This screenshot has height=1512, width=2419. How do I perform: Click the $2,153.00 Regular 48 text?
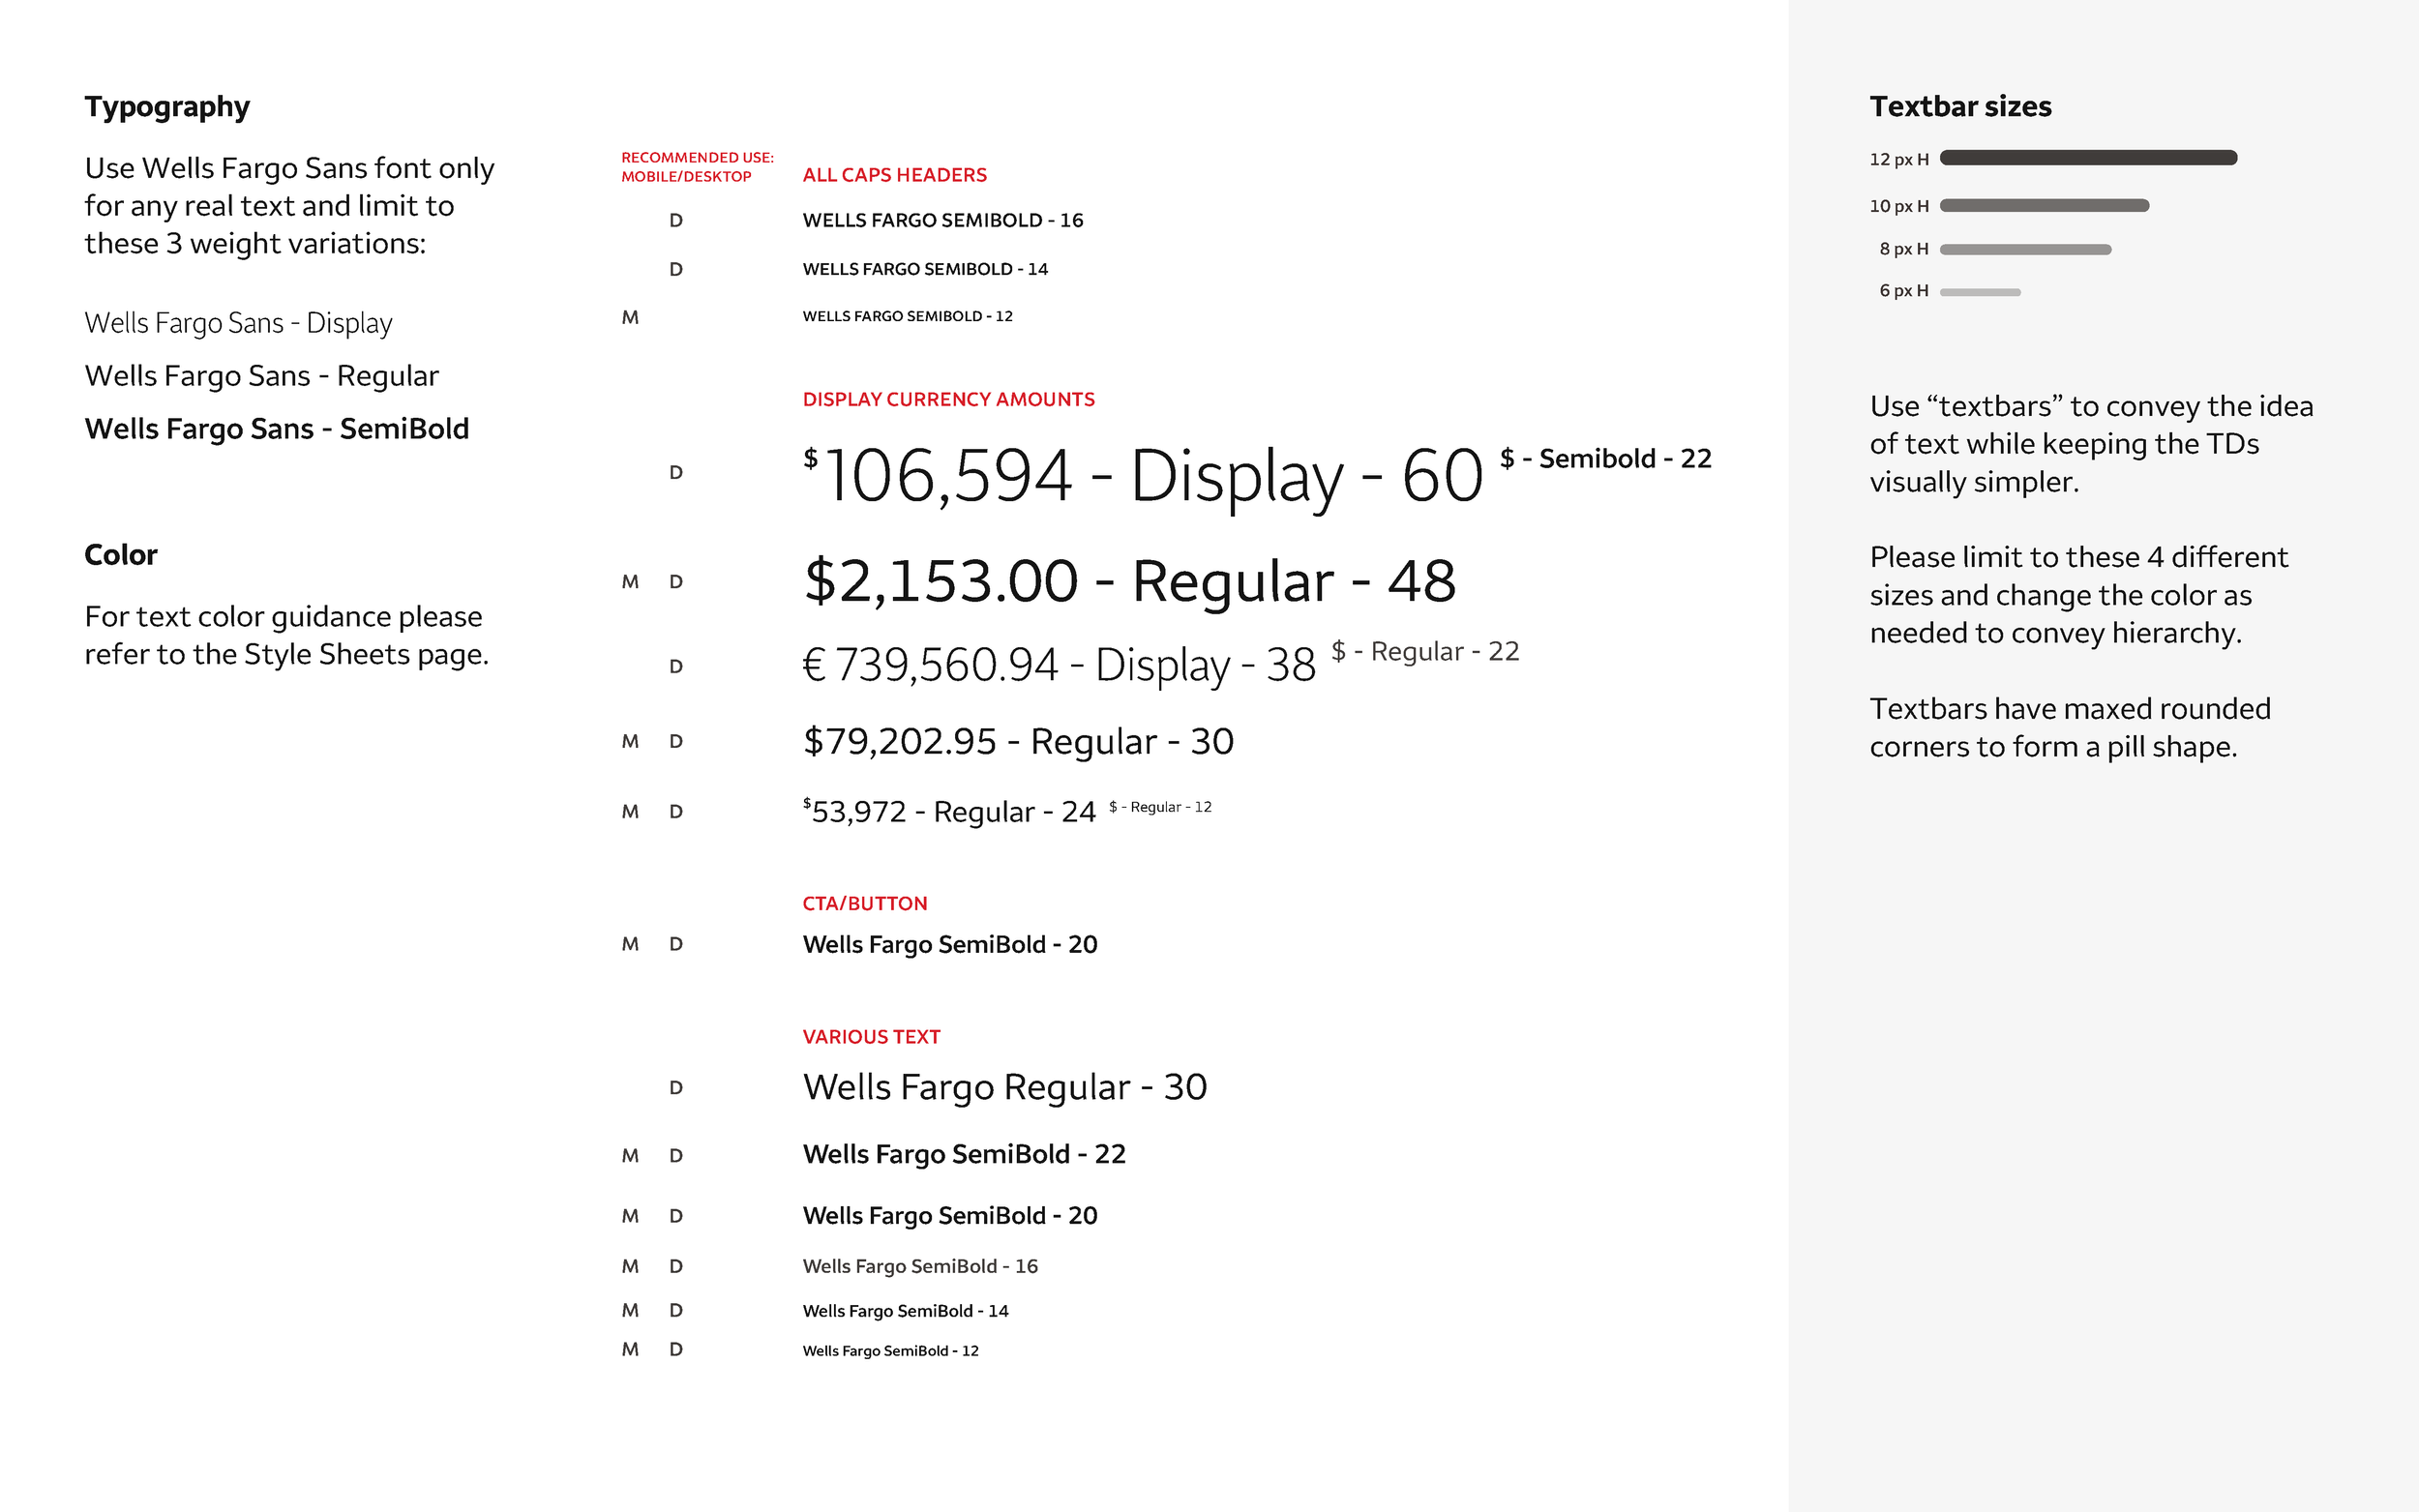coord(1129,582)
